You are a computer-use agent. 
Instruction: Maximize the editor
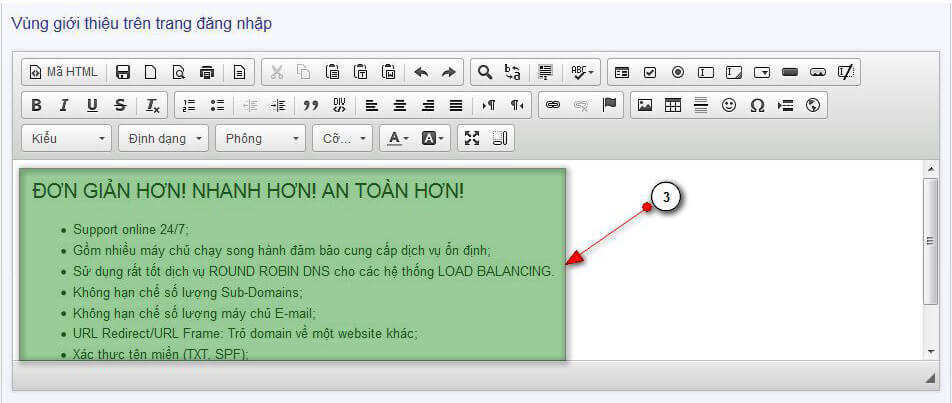point(472,138)
